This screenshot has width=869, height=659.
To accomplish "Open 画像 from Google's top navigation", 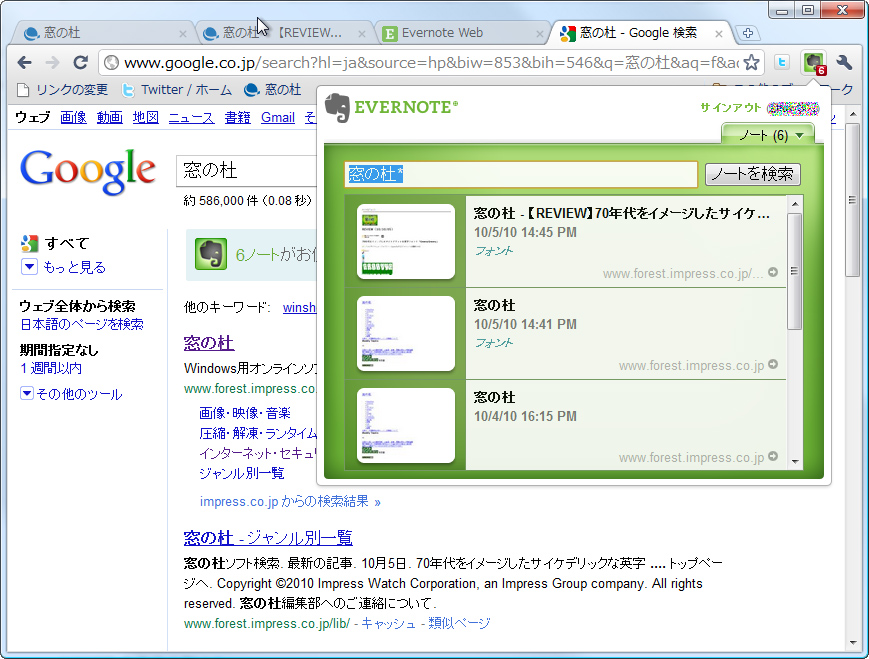I will pyautogui.click(x=73, y=117).
